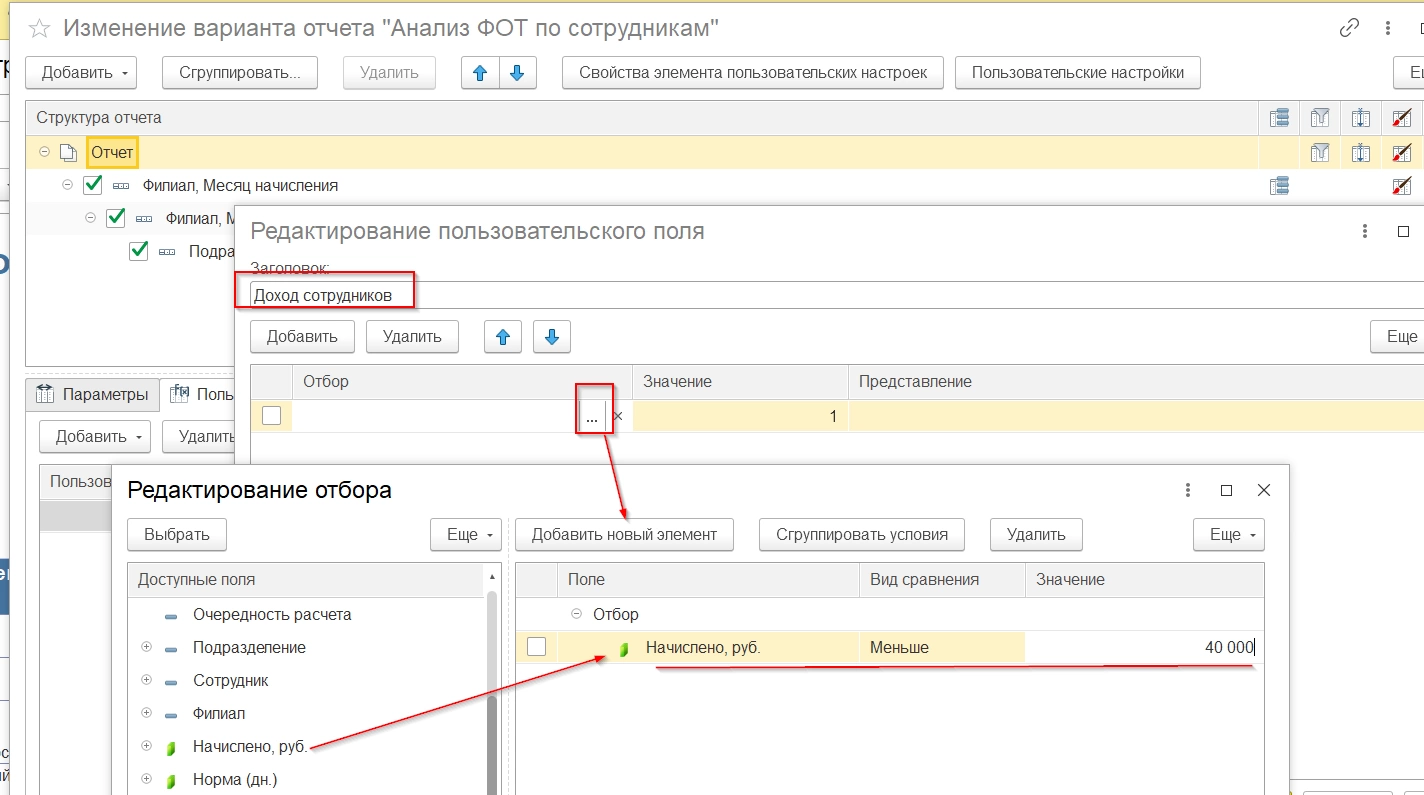Image resolution: width=1424 pixels, height=795 pixels.
Task: Expand the Подразделение available field
Action: 147,647
